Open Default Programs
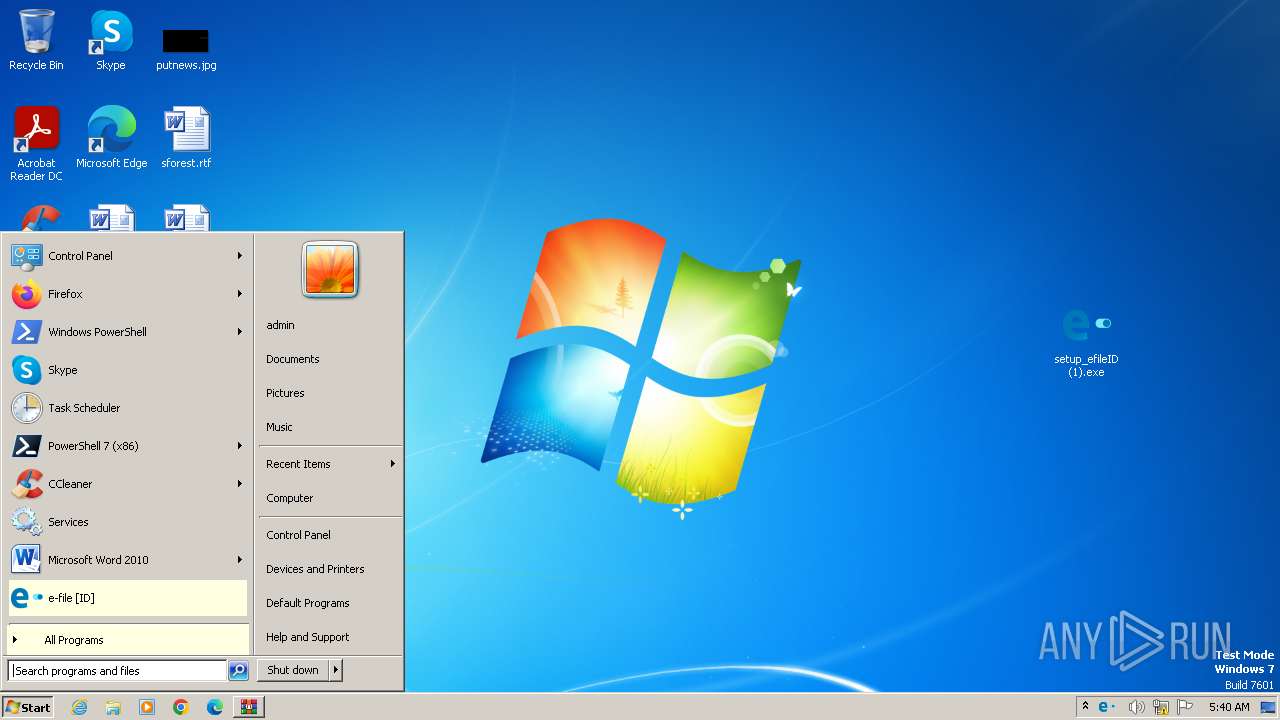1280x720 pixels. (x=330, y=603)
